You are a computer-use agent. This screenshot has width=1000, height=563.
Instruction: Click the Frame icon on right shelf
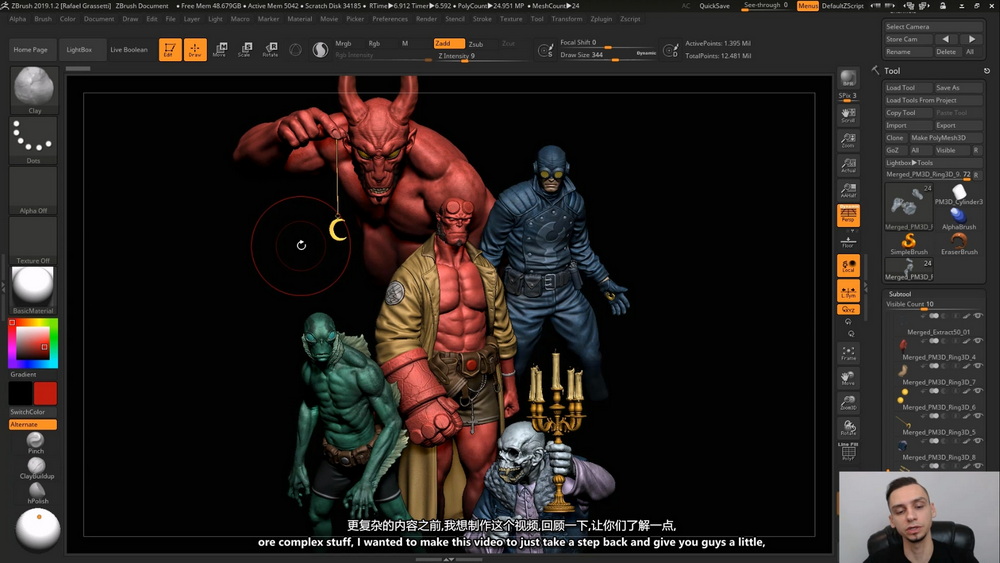848,353
